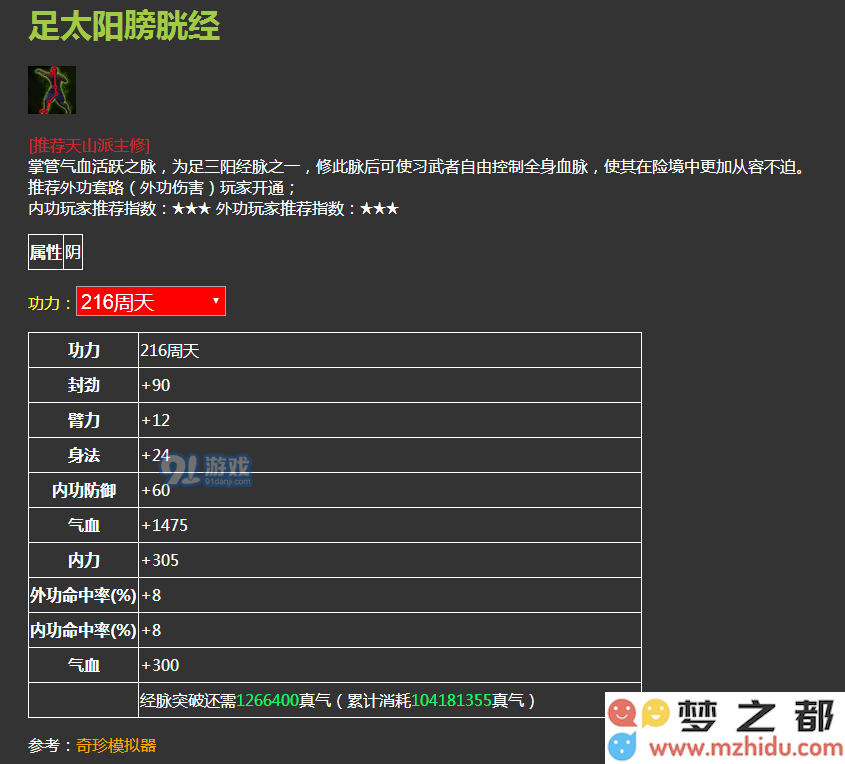845x764 pixels.
Task: Click the 足太阳膀胱经 page title
Action: coord(124,25)
